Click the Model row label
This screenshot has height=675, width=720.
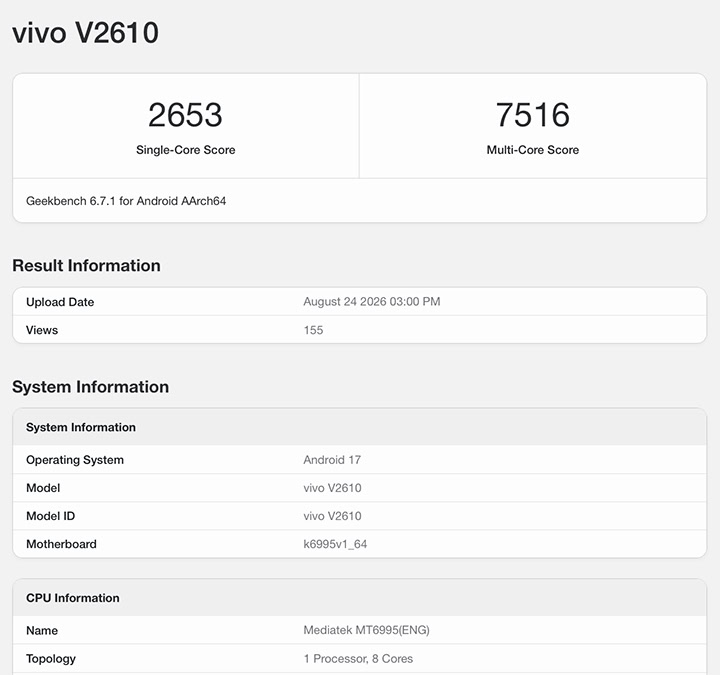coord(43,488)
